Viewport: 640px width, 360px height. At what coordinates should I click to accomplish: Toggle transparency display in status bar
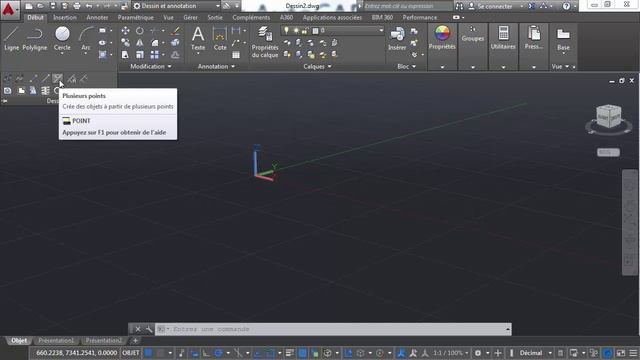tap(302, 353)
